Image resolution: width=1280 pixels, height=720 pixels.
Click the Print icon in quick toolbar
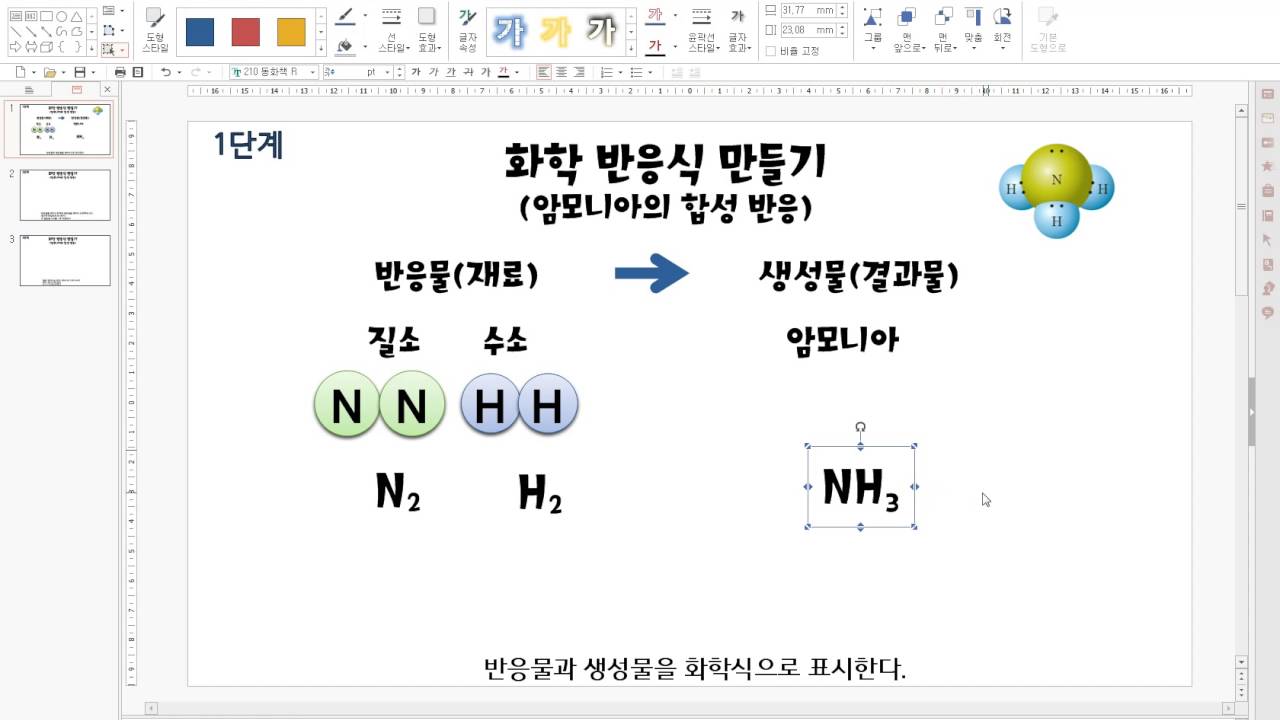click(120, 72)
